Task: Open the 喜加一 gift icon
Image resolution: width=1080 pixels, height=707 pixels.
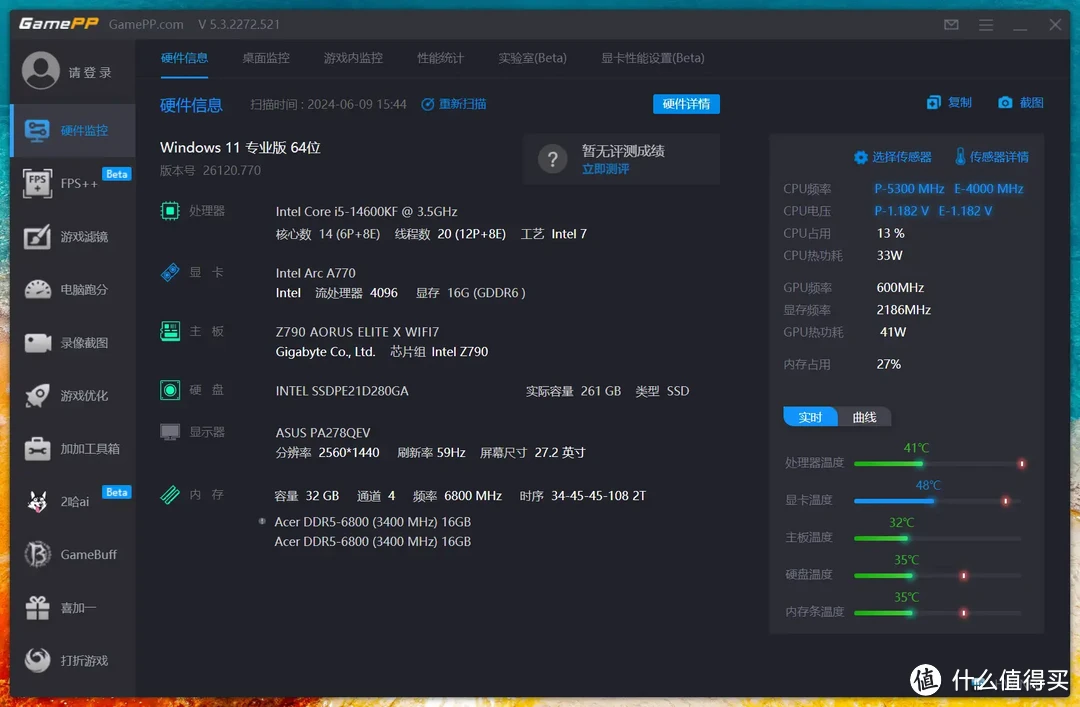Action: pos(37,608)
